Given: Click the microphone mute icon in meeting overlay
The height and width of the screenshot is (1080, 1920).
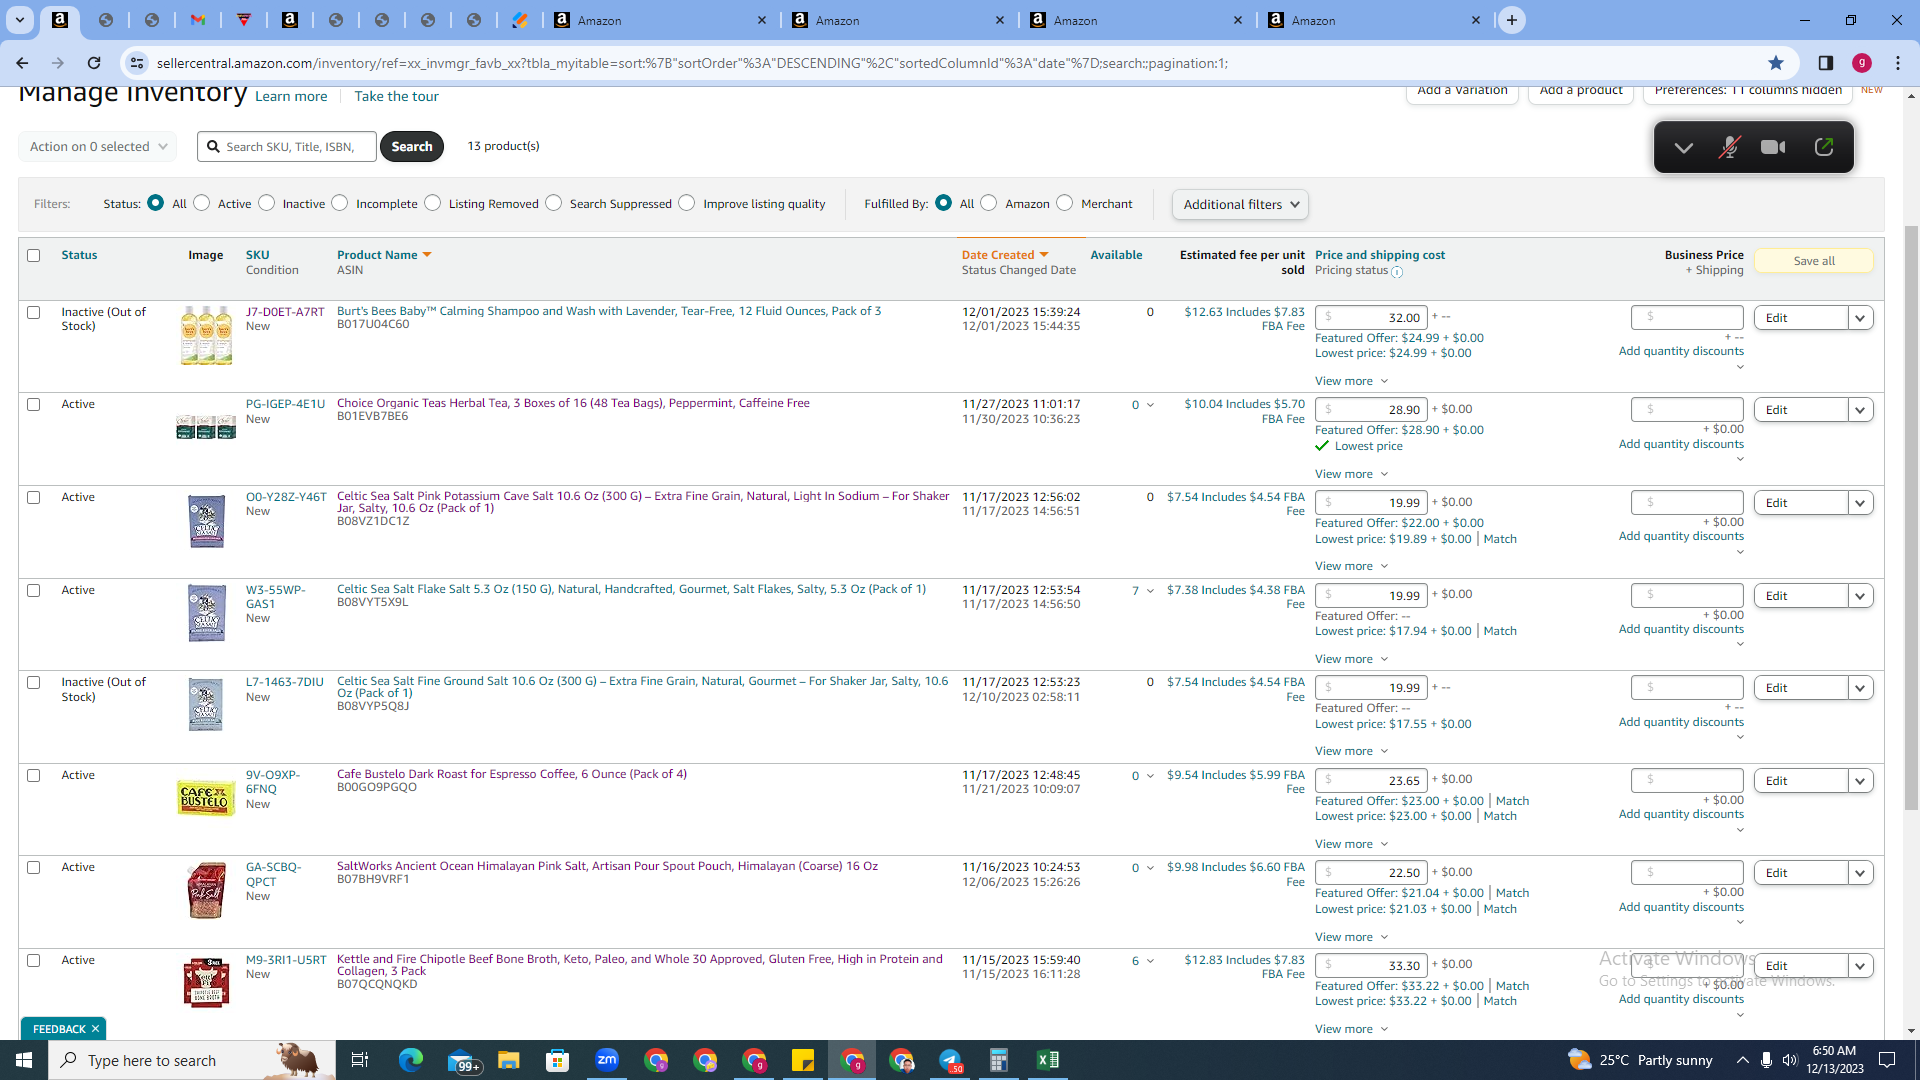Looking at the screenshot, I should coord(1729,147).
